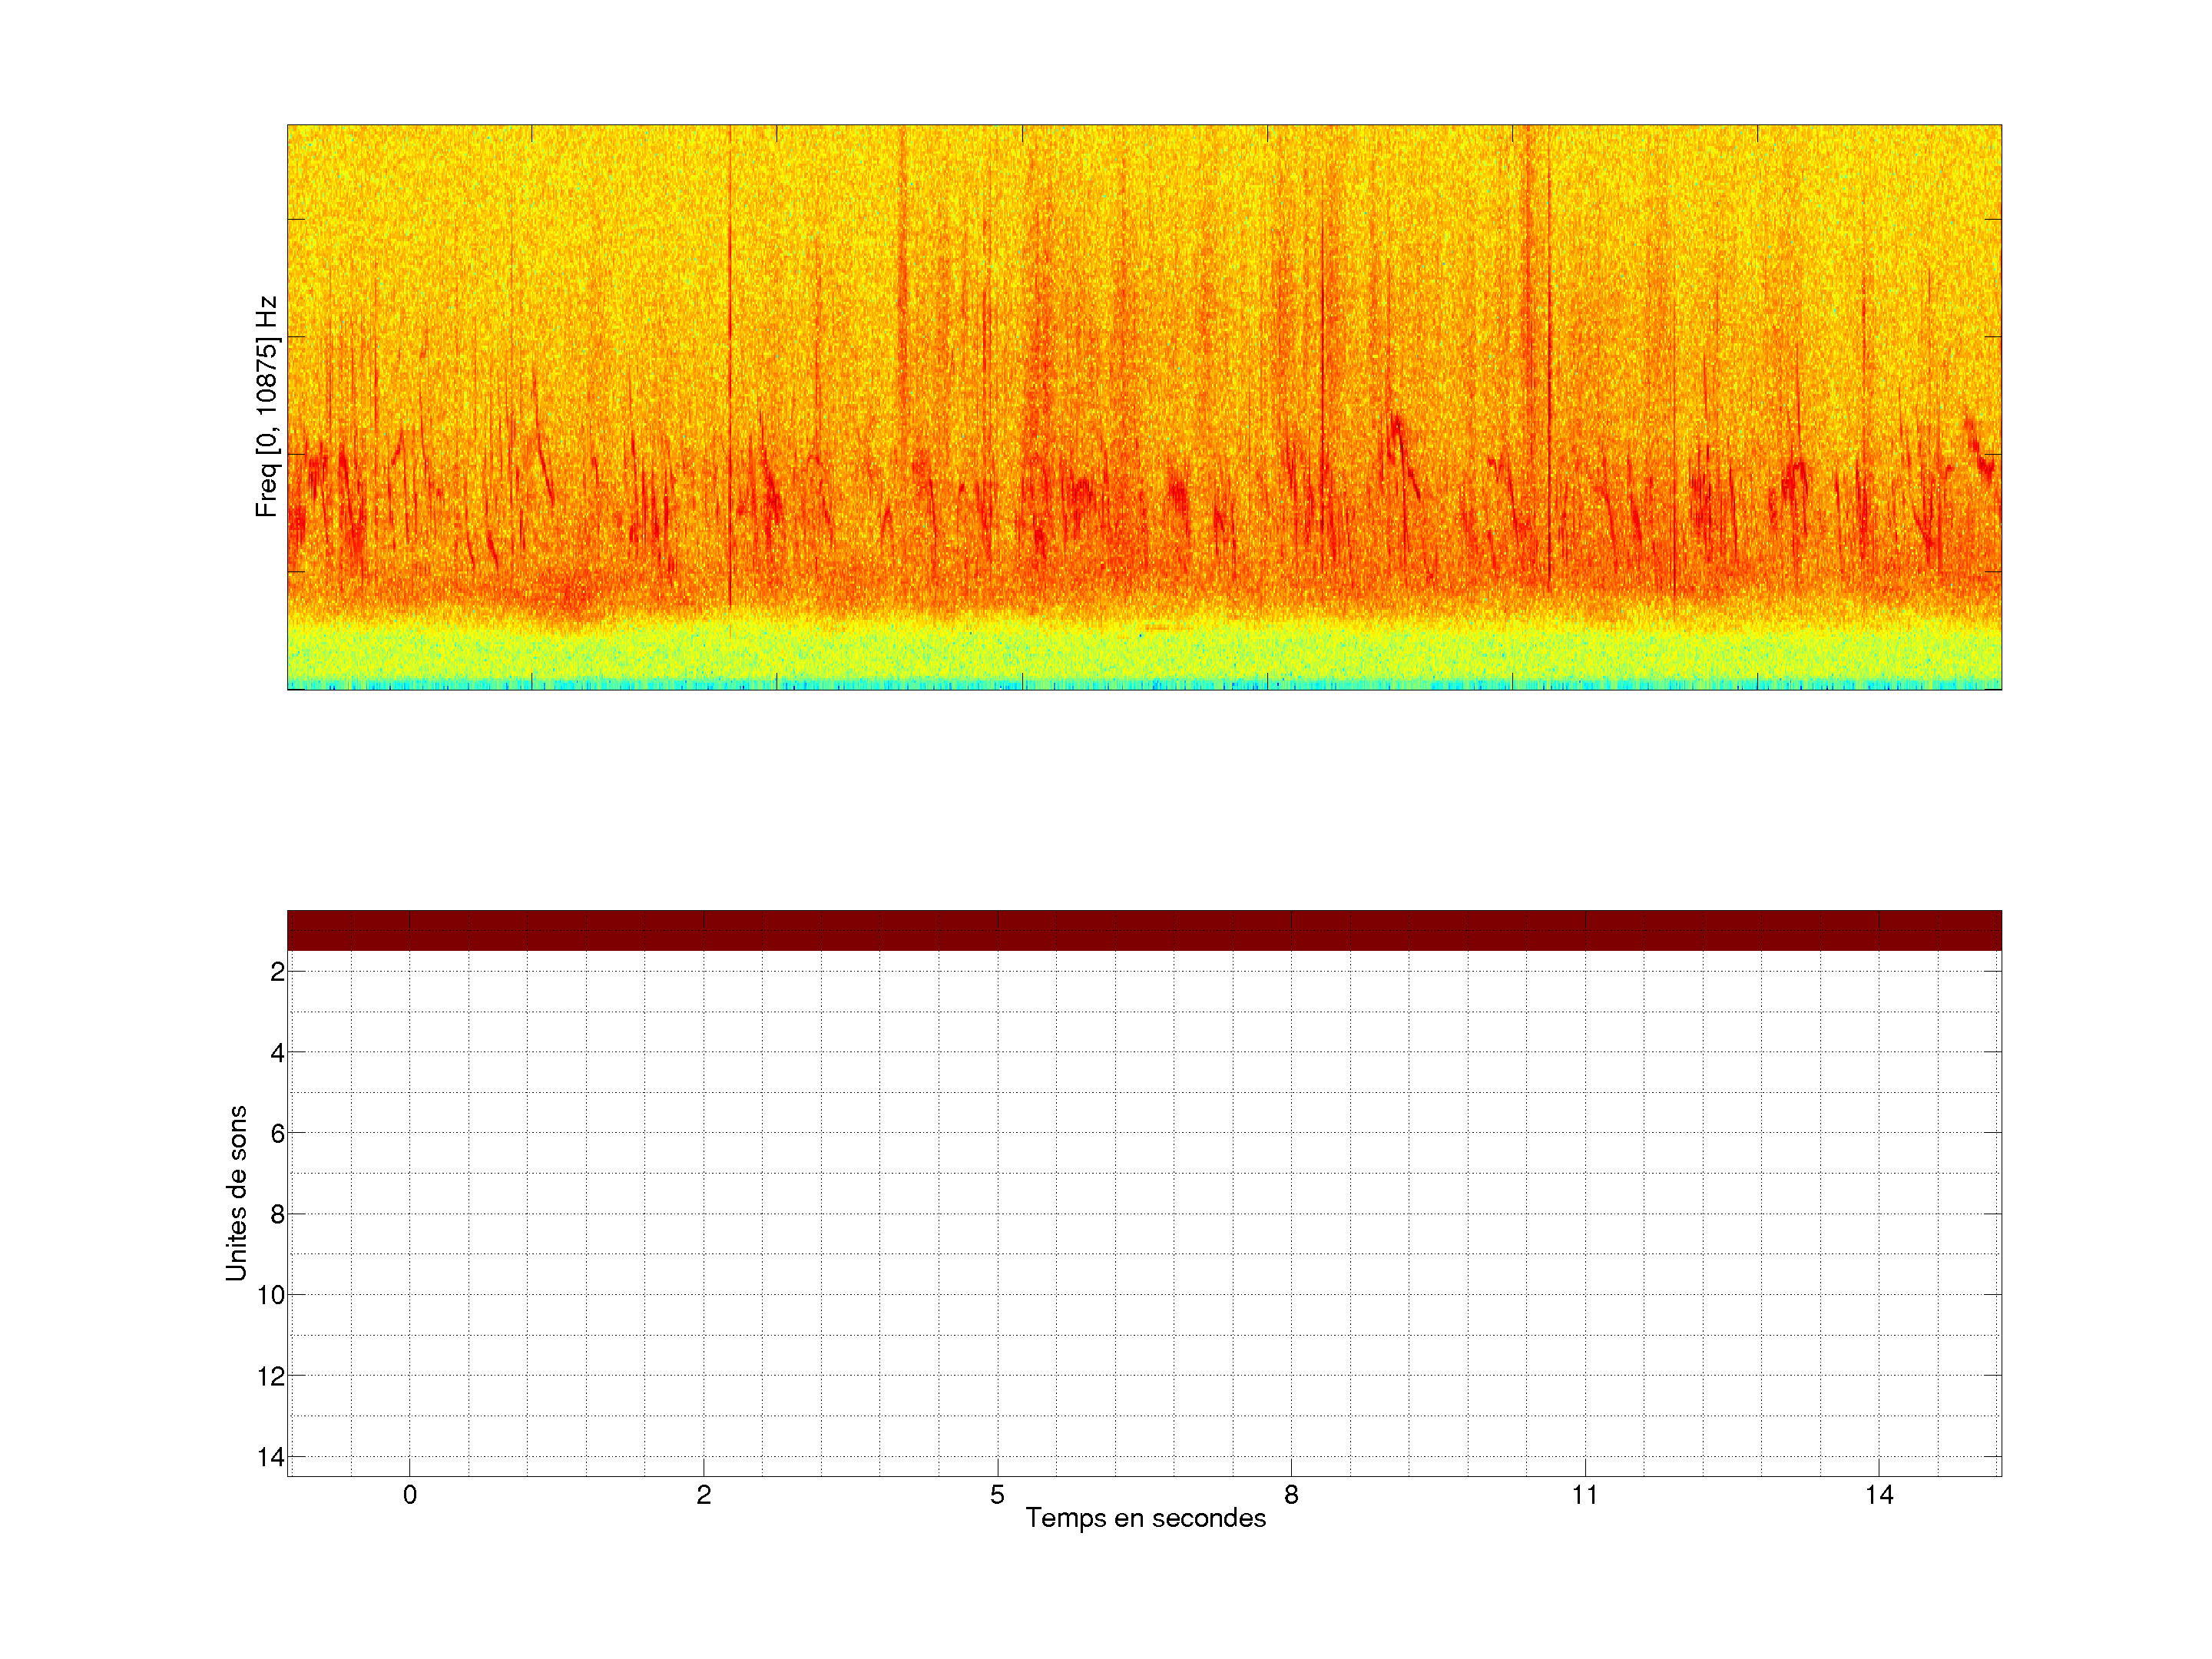Click x-axis tick label '11'
The height and width of the screenshot is (1659, 2212).
pyautogui.click(x=1584, y=1495)
